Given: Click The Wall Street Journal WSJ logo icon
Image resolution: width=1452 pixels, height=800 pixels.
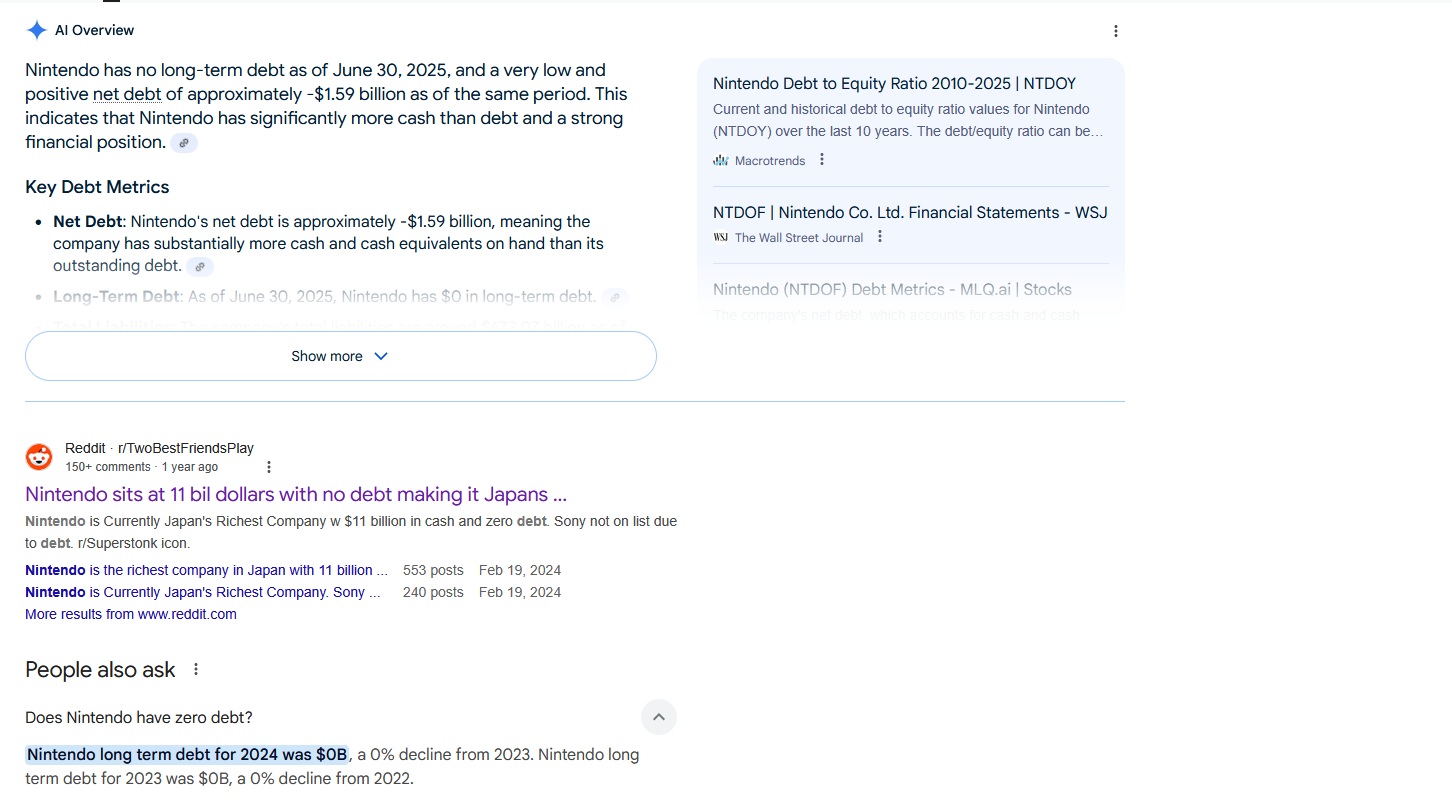Looking at the screenshot, I should tap(721, 237).
